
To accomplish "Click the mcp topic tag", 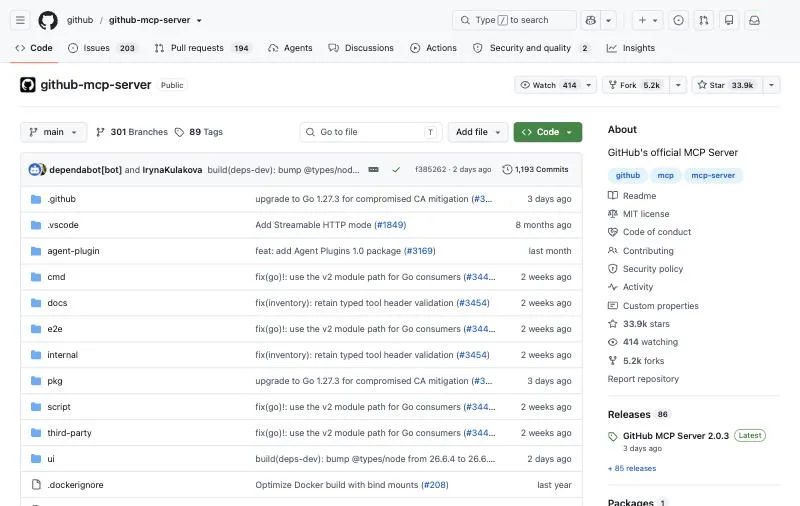I will pyautogui.click(x=665, y=175).
